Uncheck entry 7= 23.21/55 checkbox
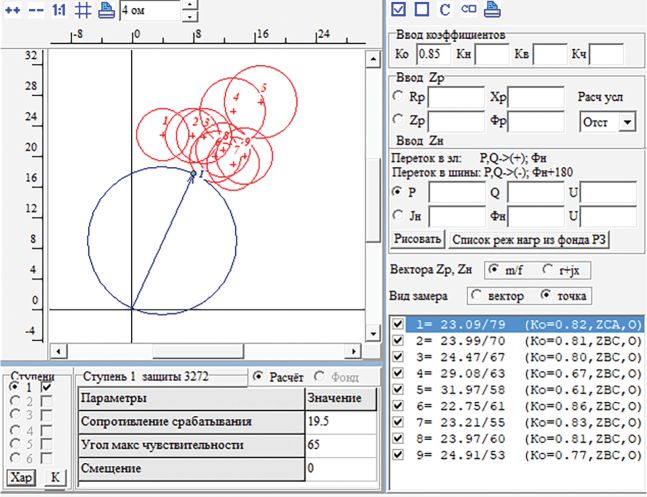The image size is (647, 497). 398,421
